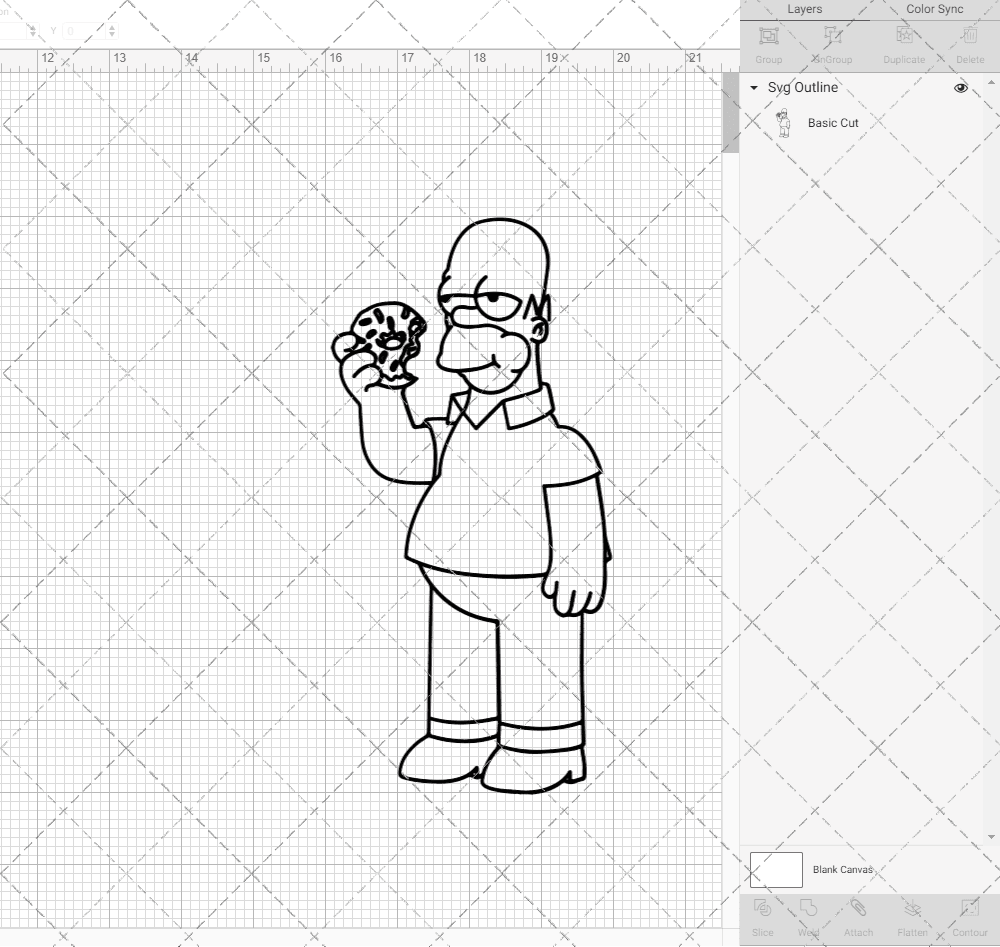The height and width of the screenshot is (947, 1000).
Task: Click the Y position stepper arrows
Action: (x=112, y=31)
